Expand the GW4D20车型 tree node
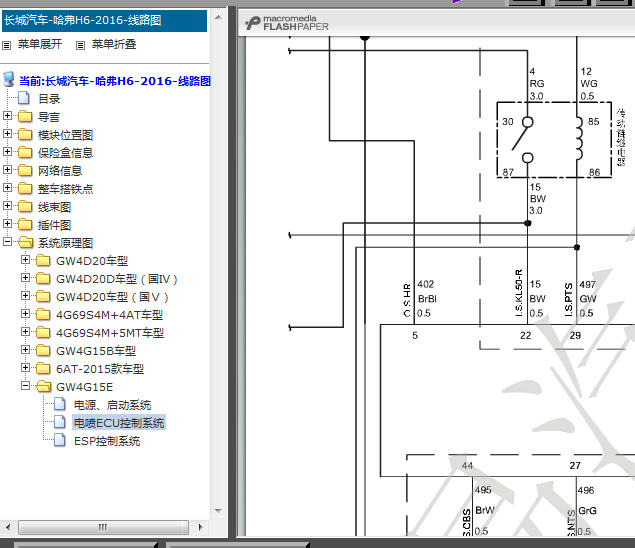The width and height of the screenshot is (635, 548). (25, 260)
